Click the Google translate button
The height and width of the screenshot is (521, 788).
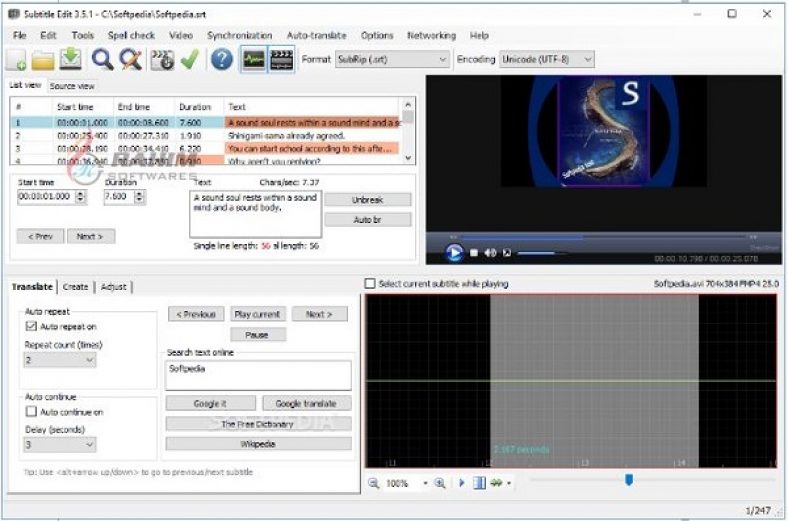(306, 404)
